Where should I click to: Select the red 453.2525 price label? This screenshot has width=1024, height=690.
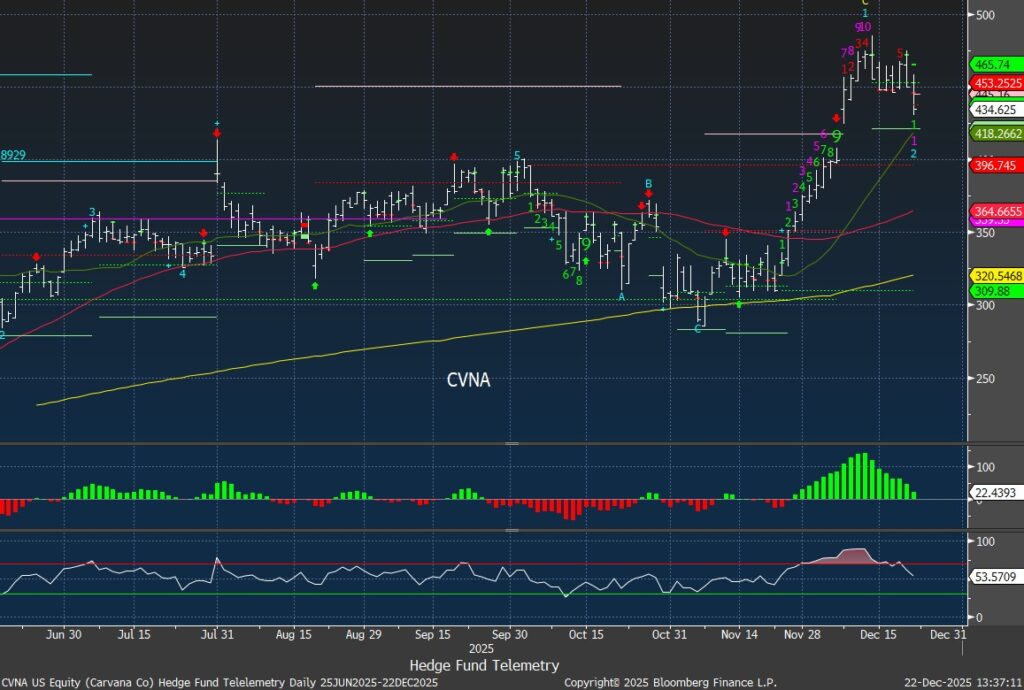pyautogui.click(x=996, y=83)
